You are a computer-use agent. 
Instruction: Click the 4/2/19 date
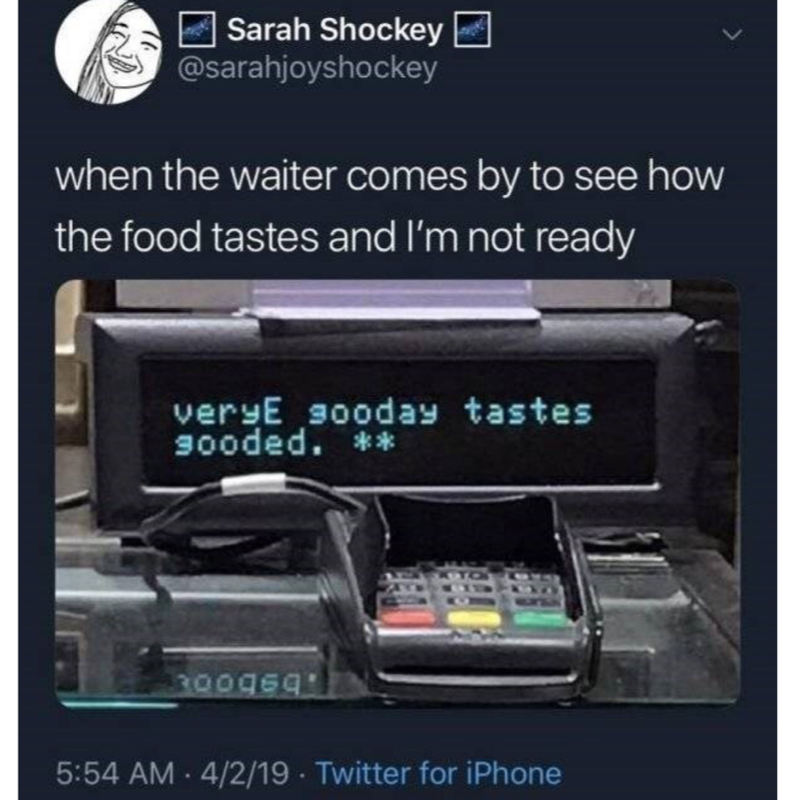[245, 773]
